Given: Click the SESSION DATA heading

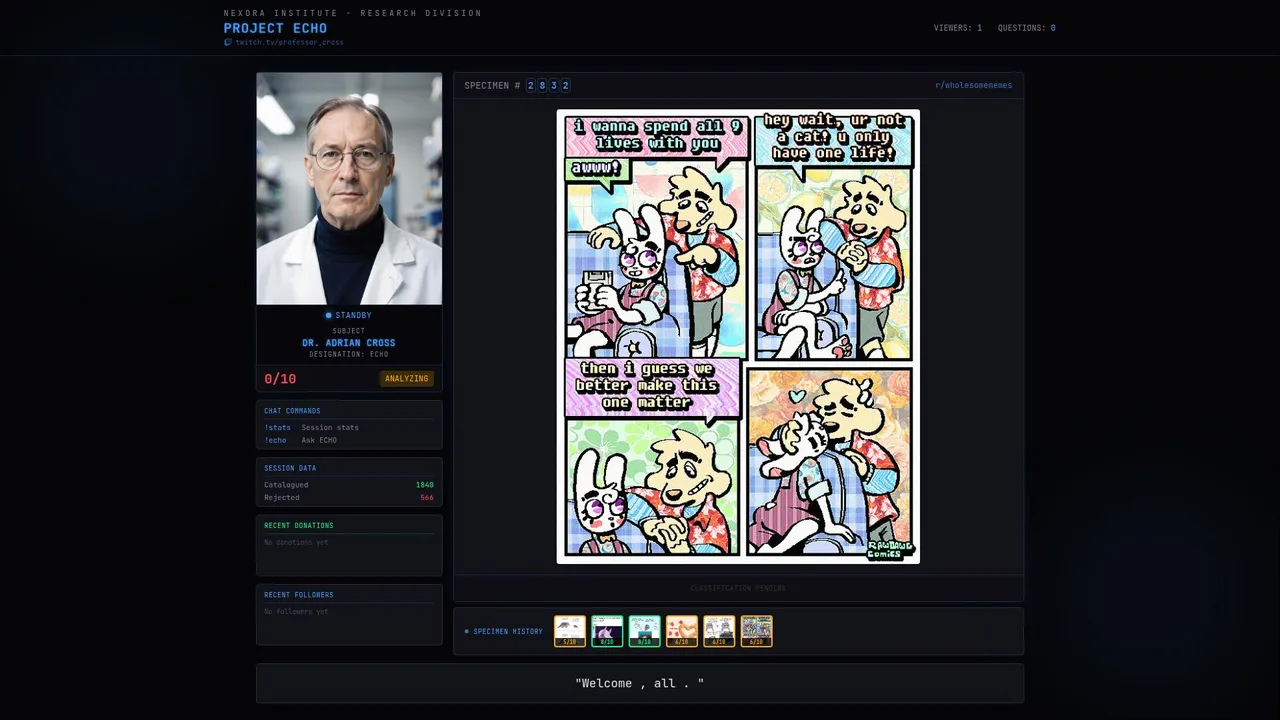Looking at the screenshot, I should click(x=290, y=468).
